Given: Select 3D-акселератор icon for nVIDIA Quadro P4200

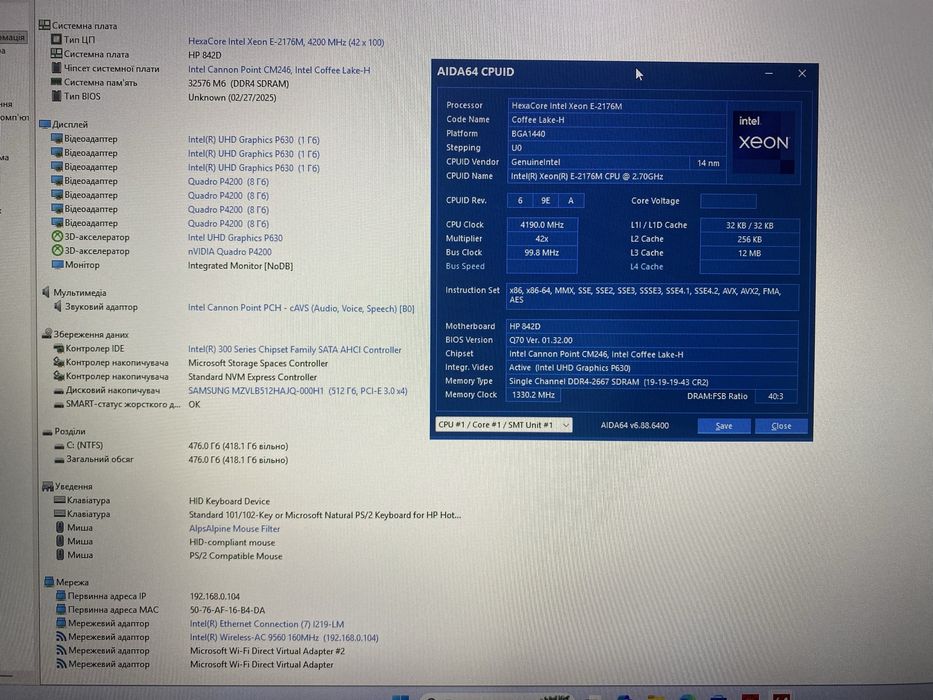Looking at the screenshot, I should coord(57,251).
